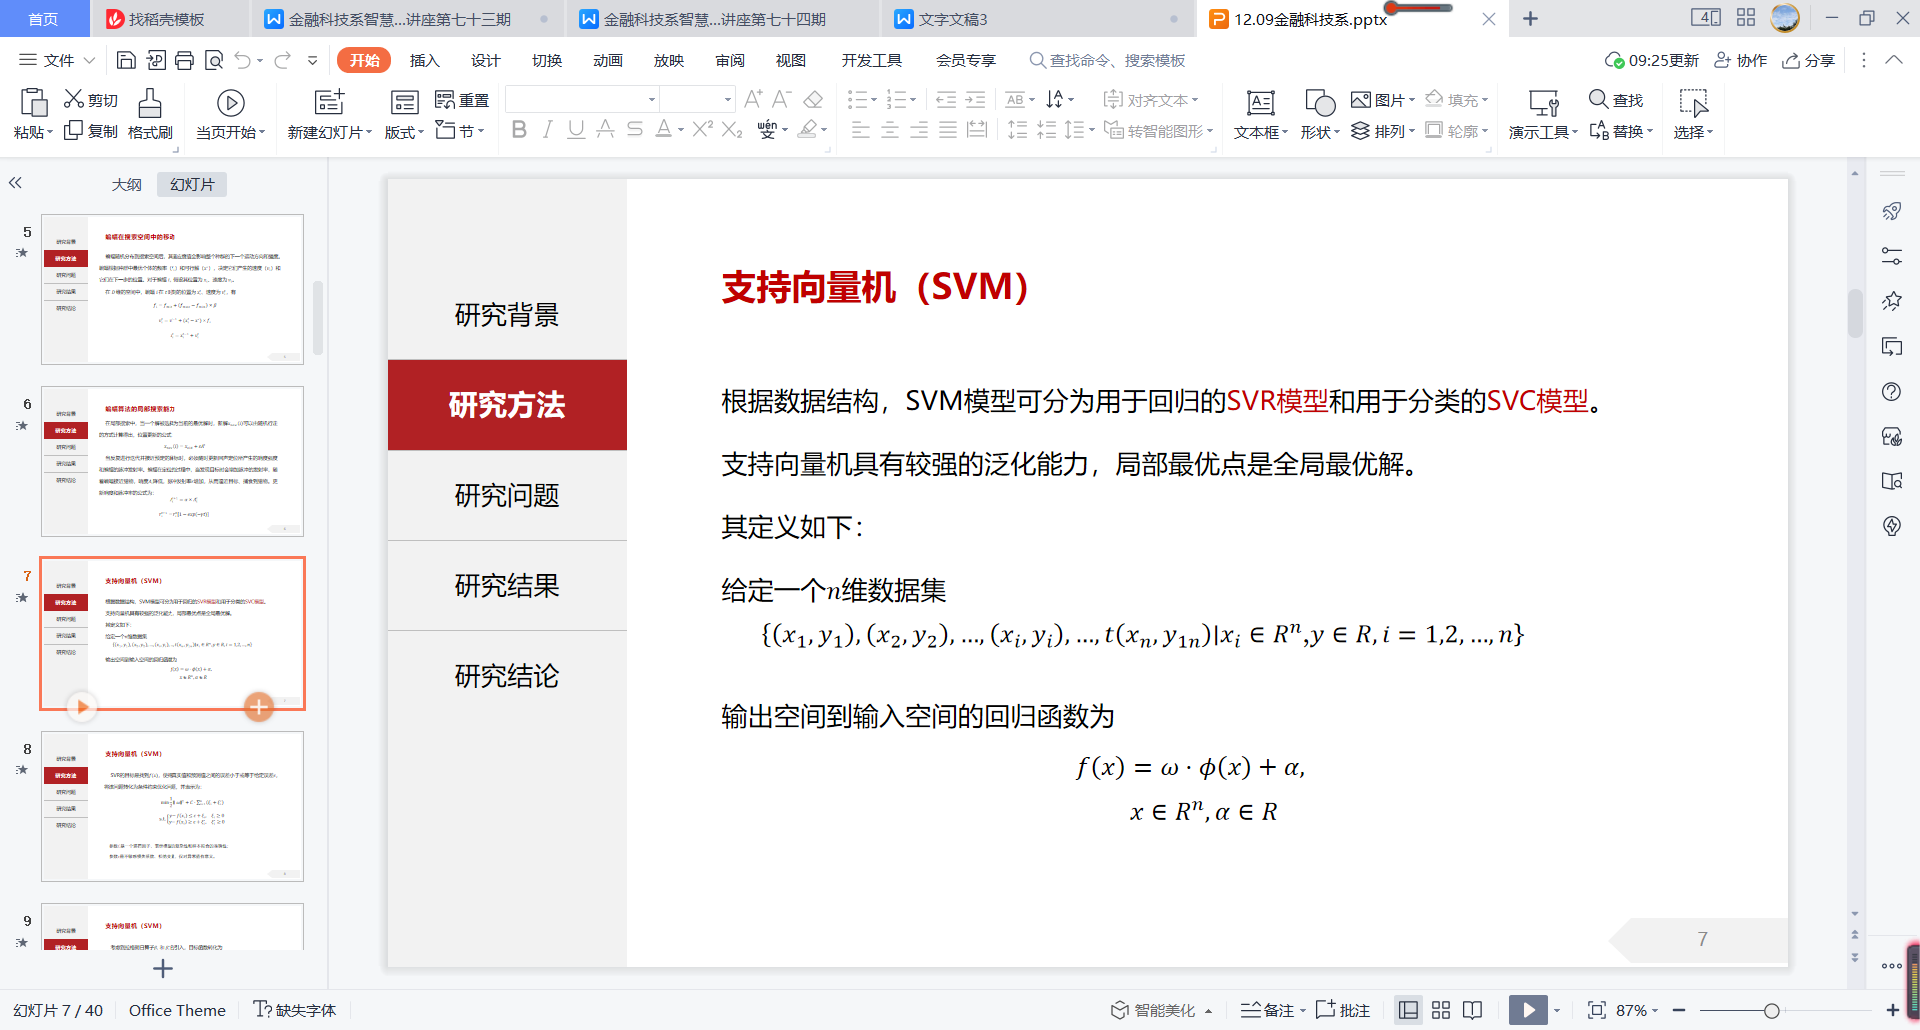1920x1030 pixels.
Task: Click Missing Fonts (缺失字体) in status bar
Action: (x=295, y=1010)
